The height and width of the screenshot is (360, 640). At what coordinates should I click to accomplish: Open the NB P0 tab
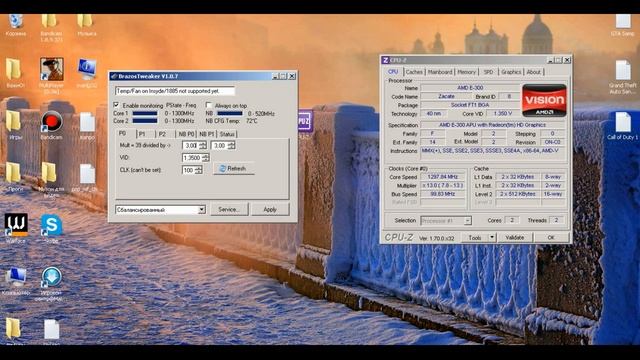coord(186,134)
